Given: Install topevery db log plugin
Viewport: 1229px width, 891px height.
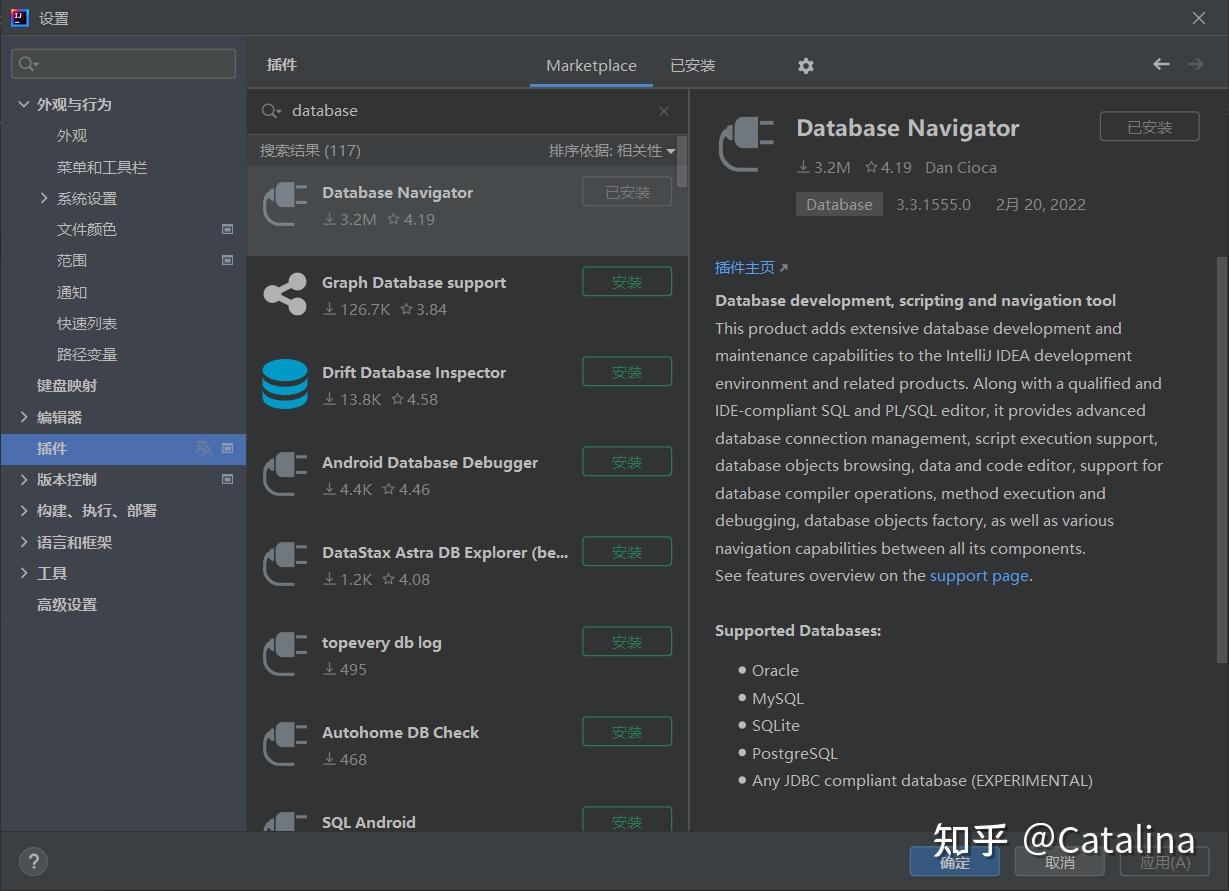Looking at the screenshot, I should pyautogui.click(x=627, y=642).
